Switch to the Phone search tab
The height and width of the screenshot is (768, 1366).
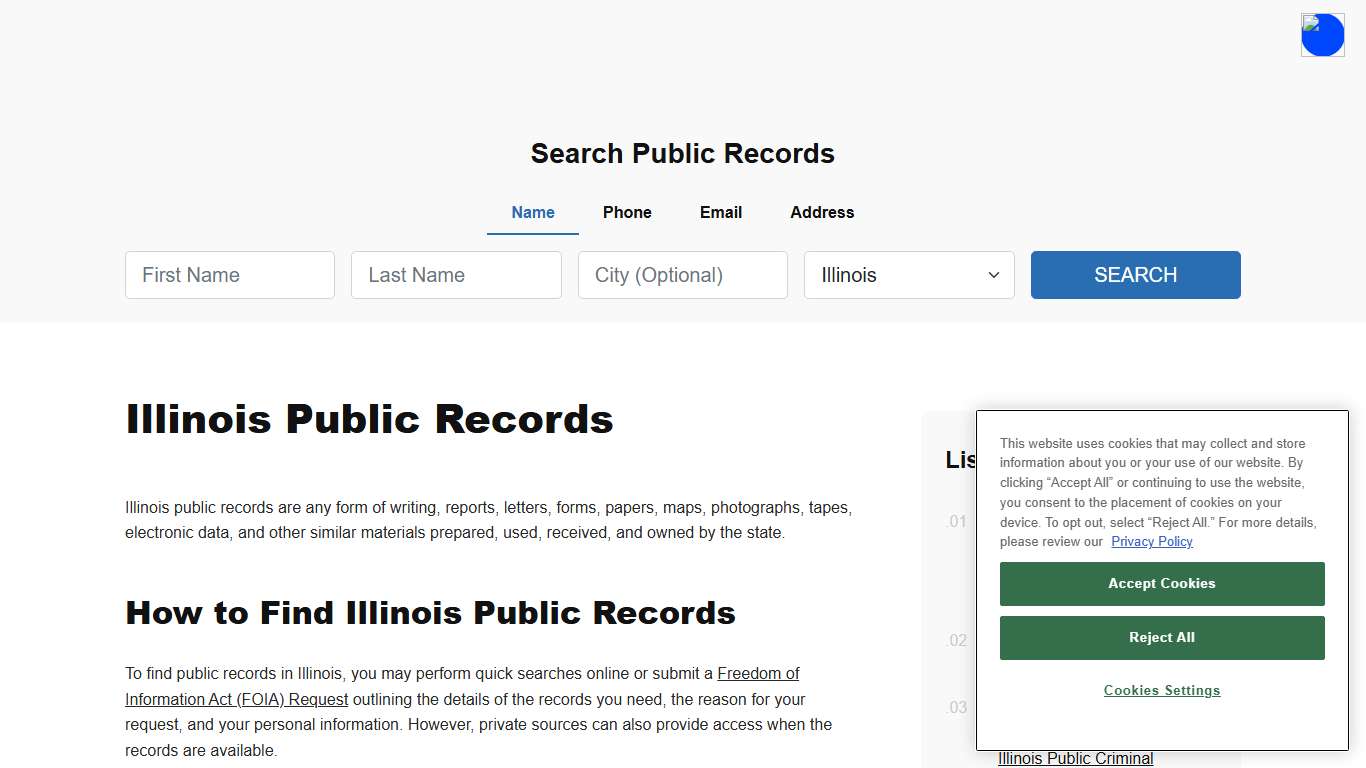pyautogui.click(x=627, y=212)
